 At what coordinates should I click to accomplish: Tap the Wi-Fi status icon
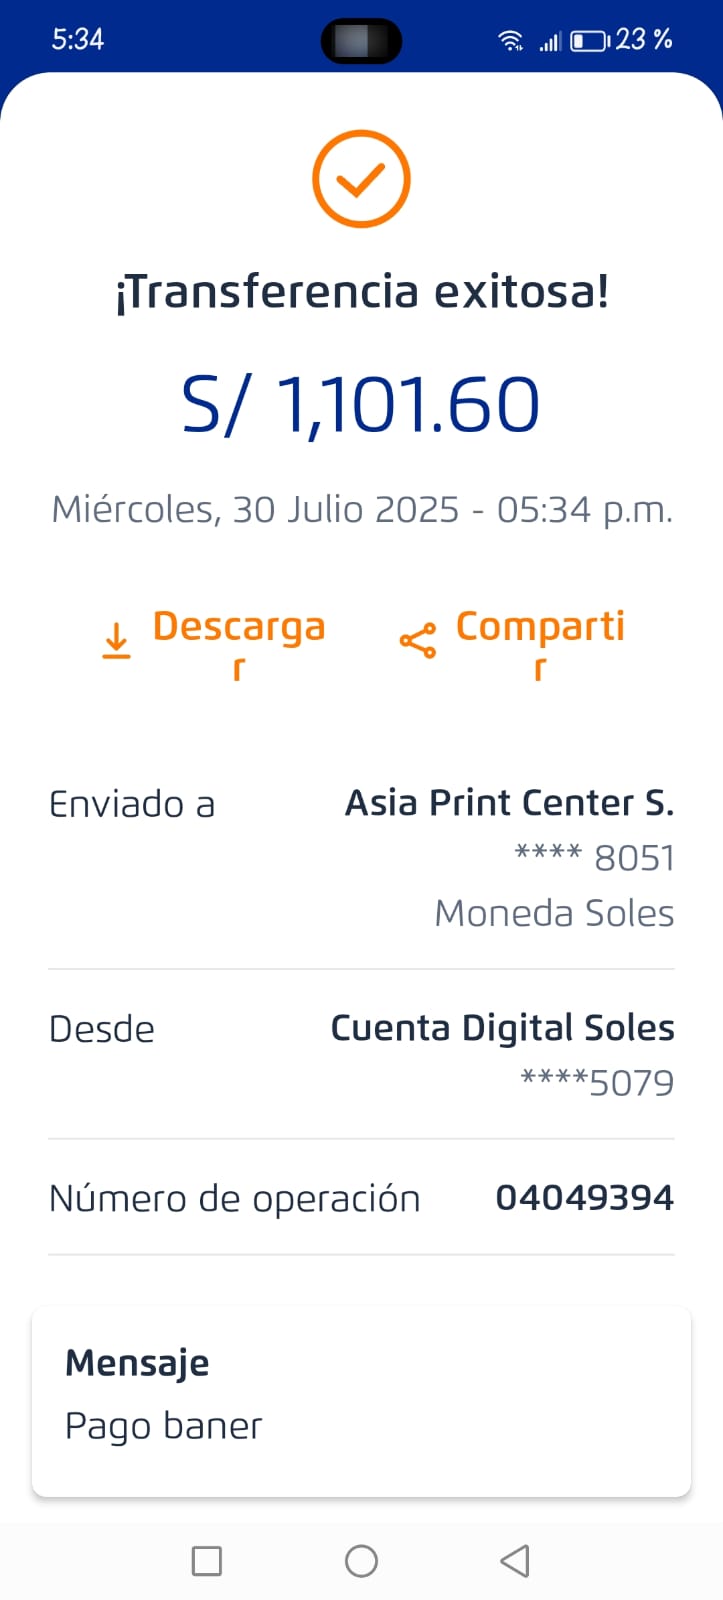(x=511, y=40)
